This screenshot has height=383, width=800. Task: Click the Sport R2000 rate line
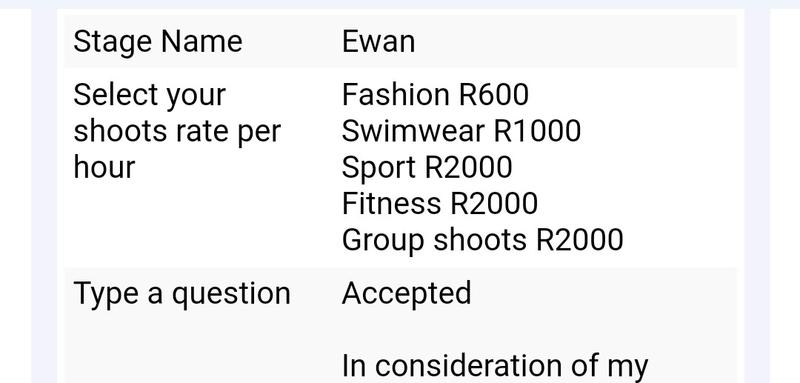pyautogui.click(x=427, y=167)
